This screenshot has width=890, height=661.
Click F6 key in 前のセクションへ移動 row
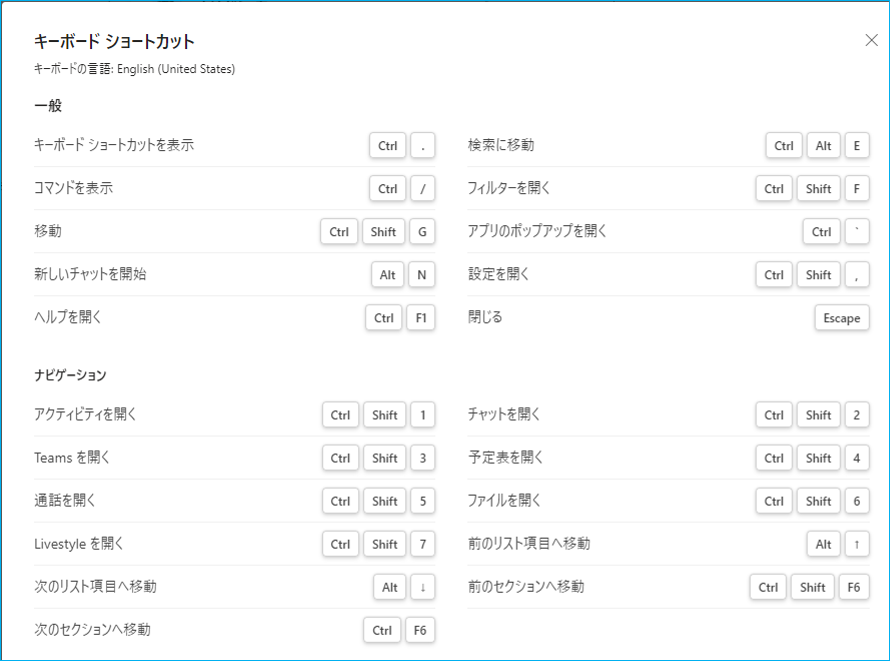[853, 587]
